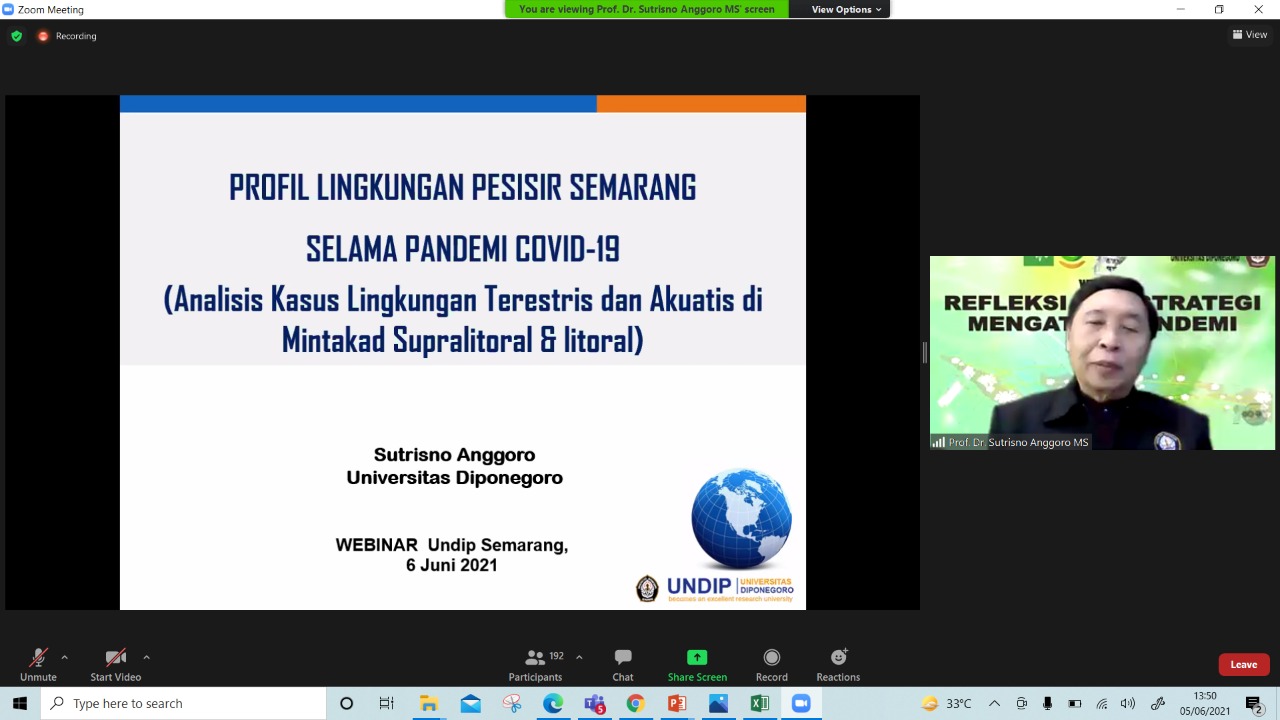This screenshot has width=1280, height=720.
Task: Click 'Universitas Diponegoro' text on slide
Action: point(455,478)
